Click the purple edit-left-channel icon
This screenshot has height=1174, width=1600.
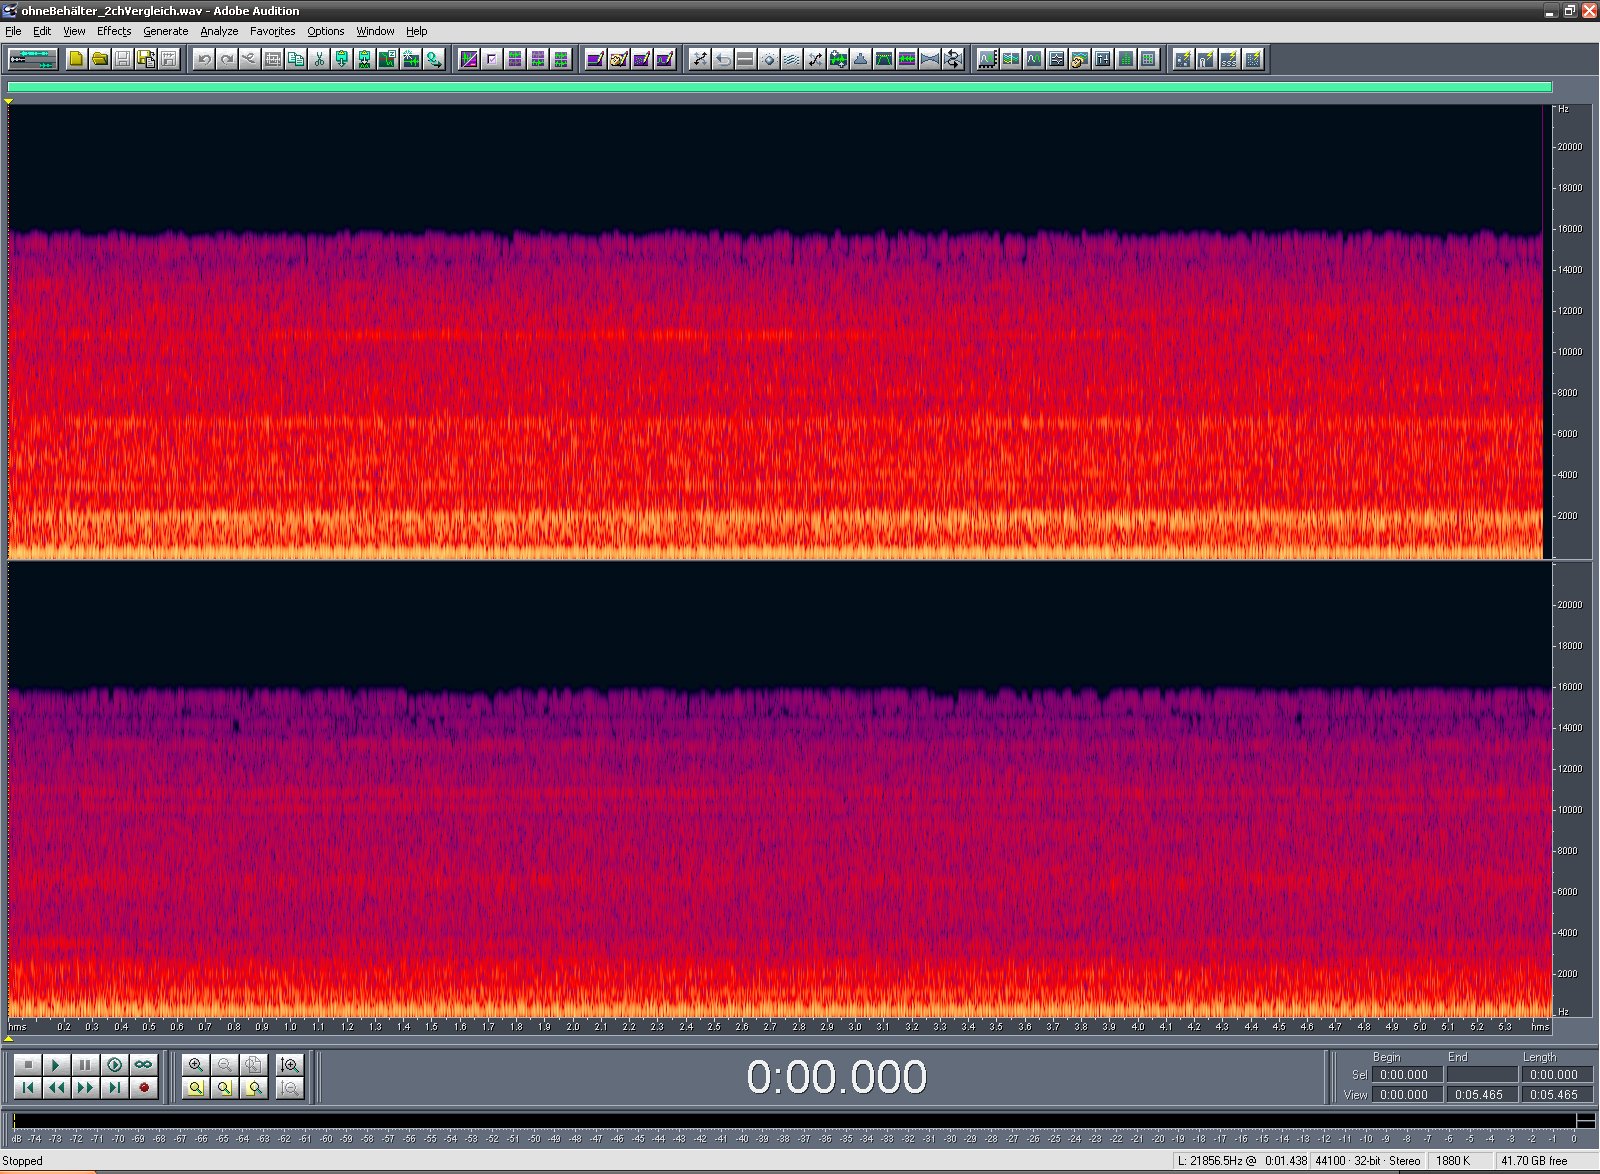click(515, 59)
